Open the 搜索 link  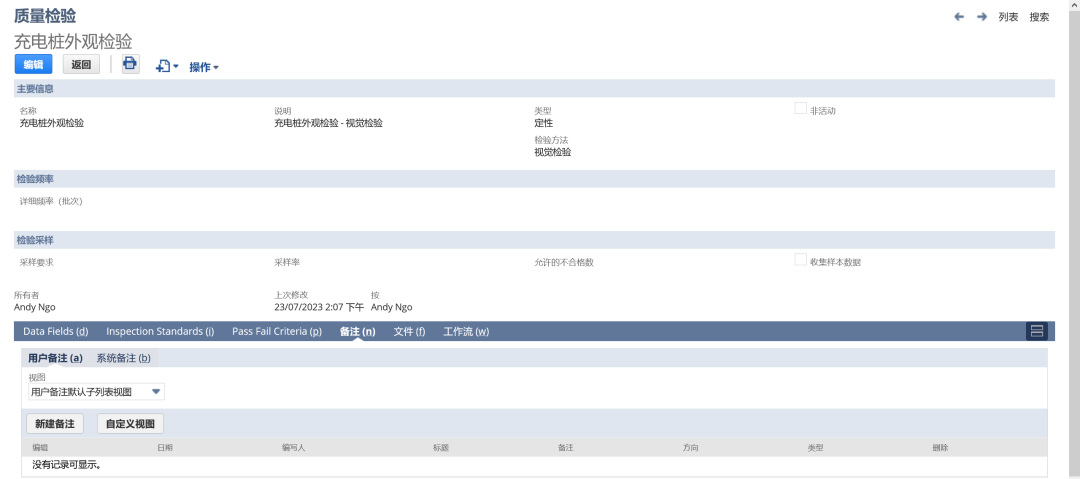(x=1039, y=17)
